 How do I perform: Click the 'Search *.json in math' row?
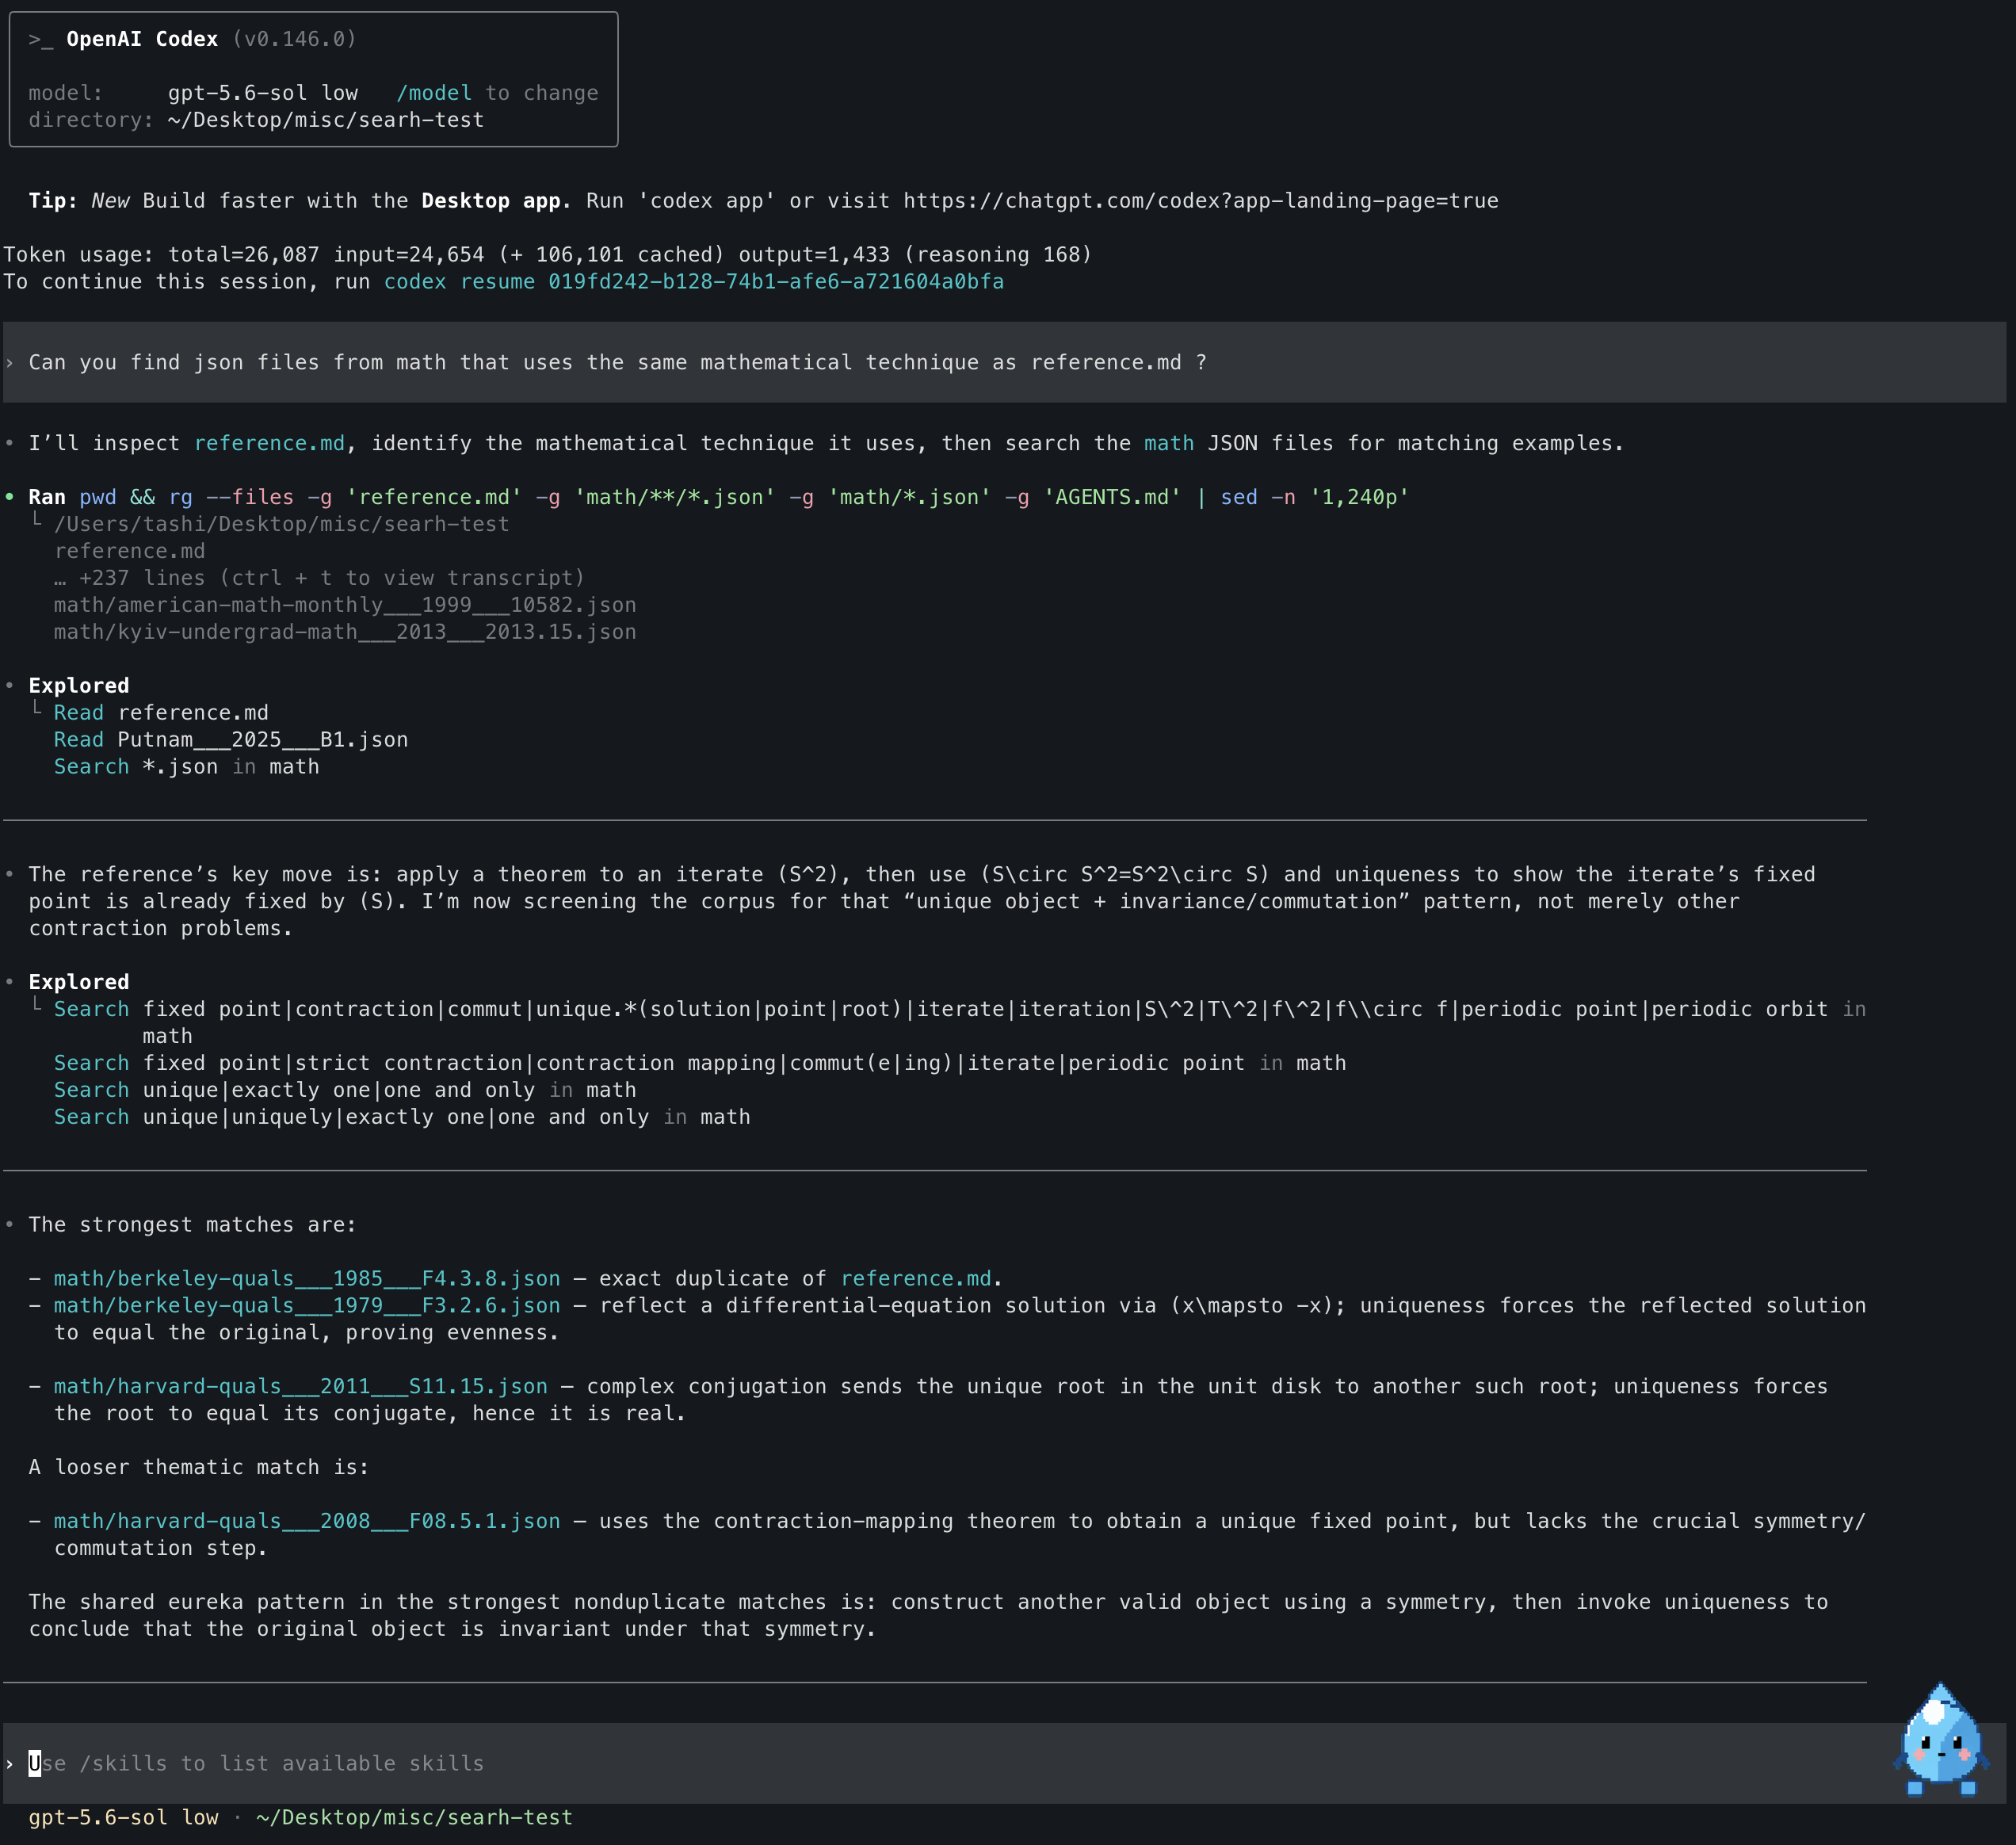point(187,767)
